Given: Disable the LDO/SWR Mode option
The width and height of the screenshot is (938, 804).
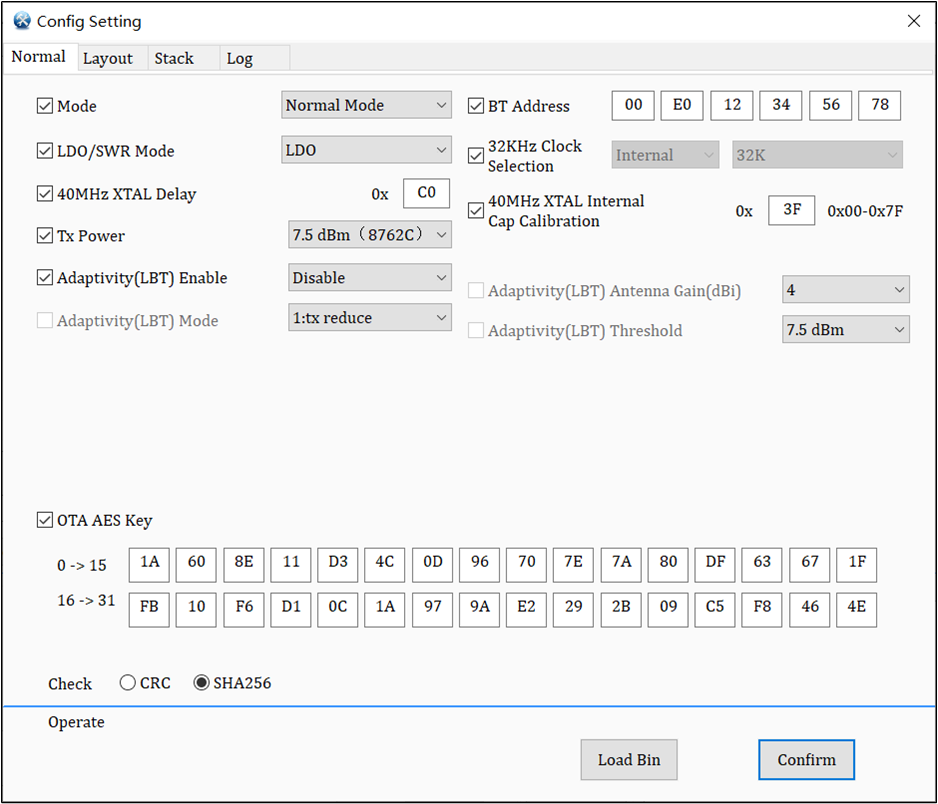Looking at the screenshot, I should (x=45, y=150).
